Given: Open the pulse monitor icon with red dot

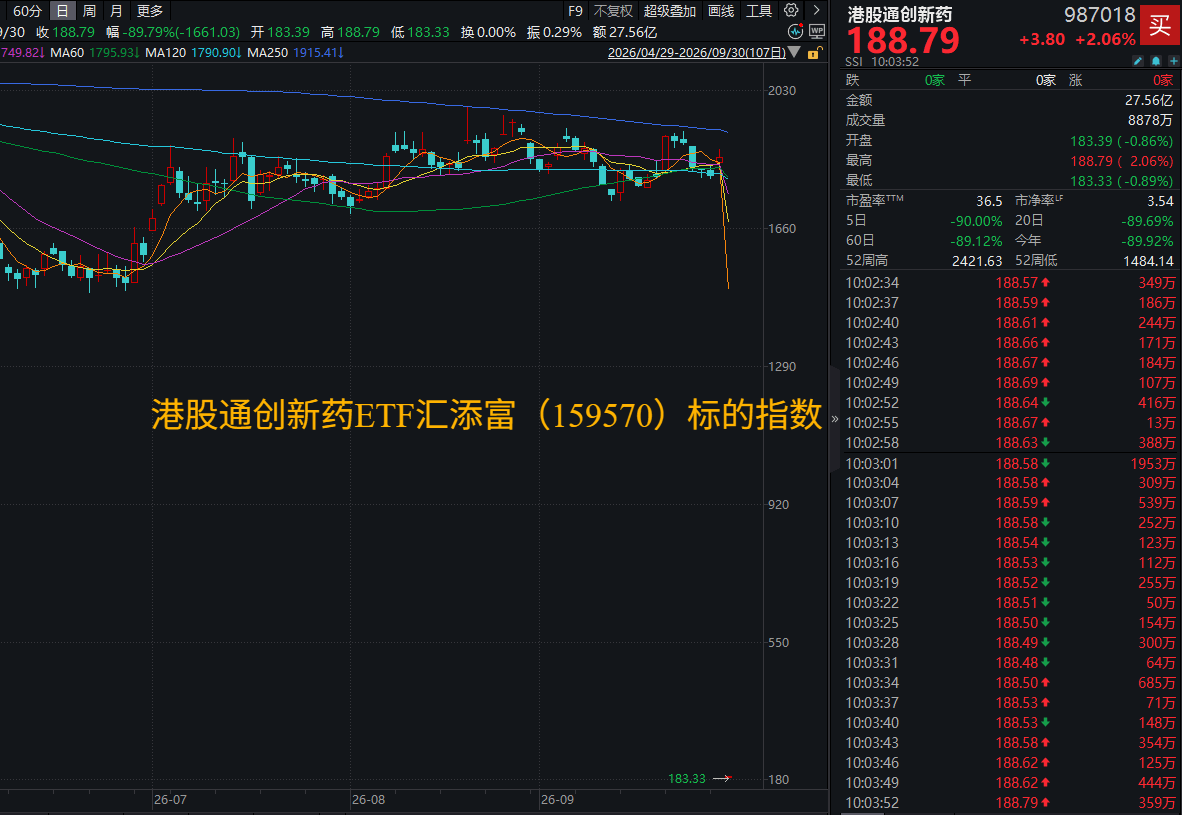Looking at the screenshot, I should tap(795, 32).
